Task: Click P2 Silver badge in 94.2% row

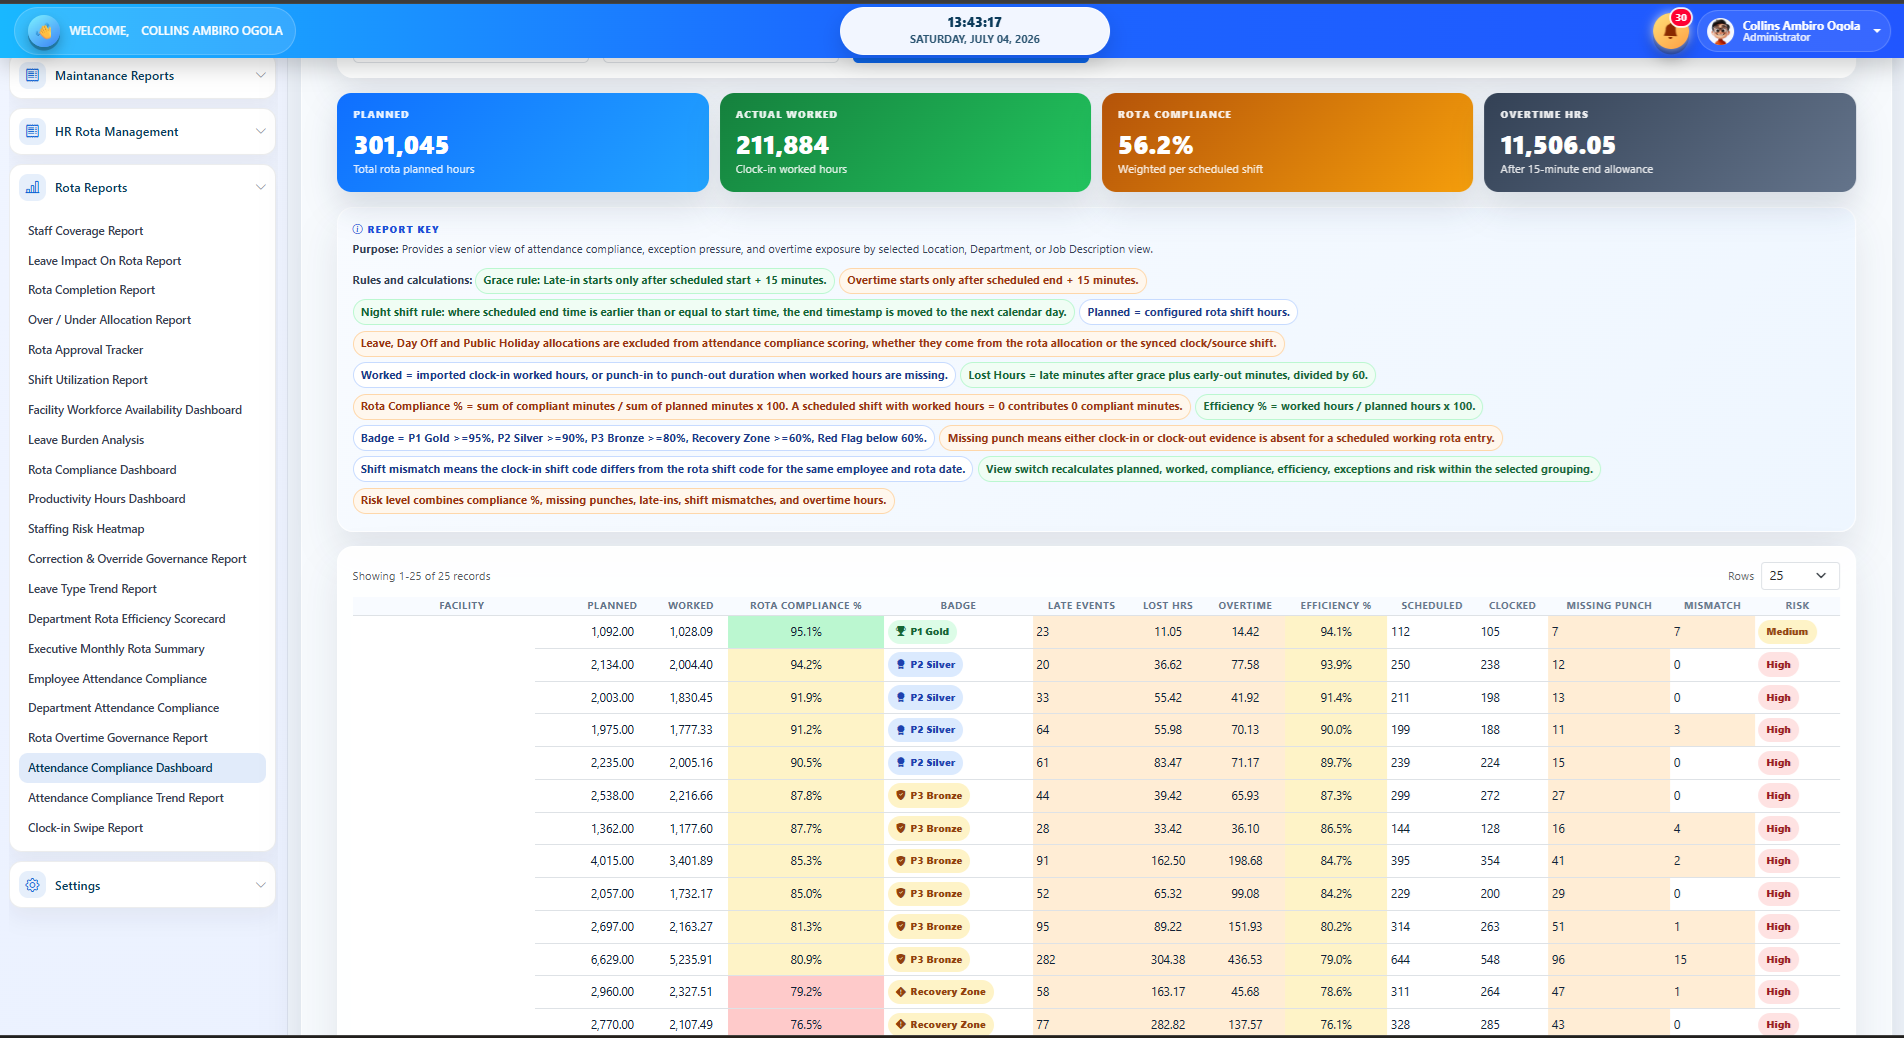Action: coord(925,664)
